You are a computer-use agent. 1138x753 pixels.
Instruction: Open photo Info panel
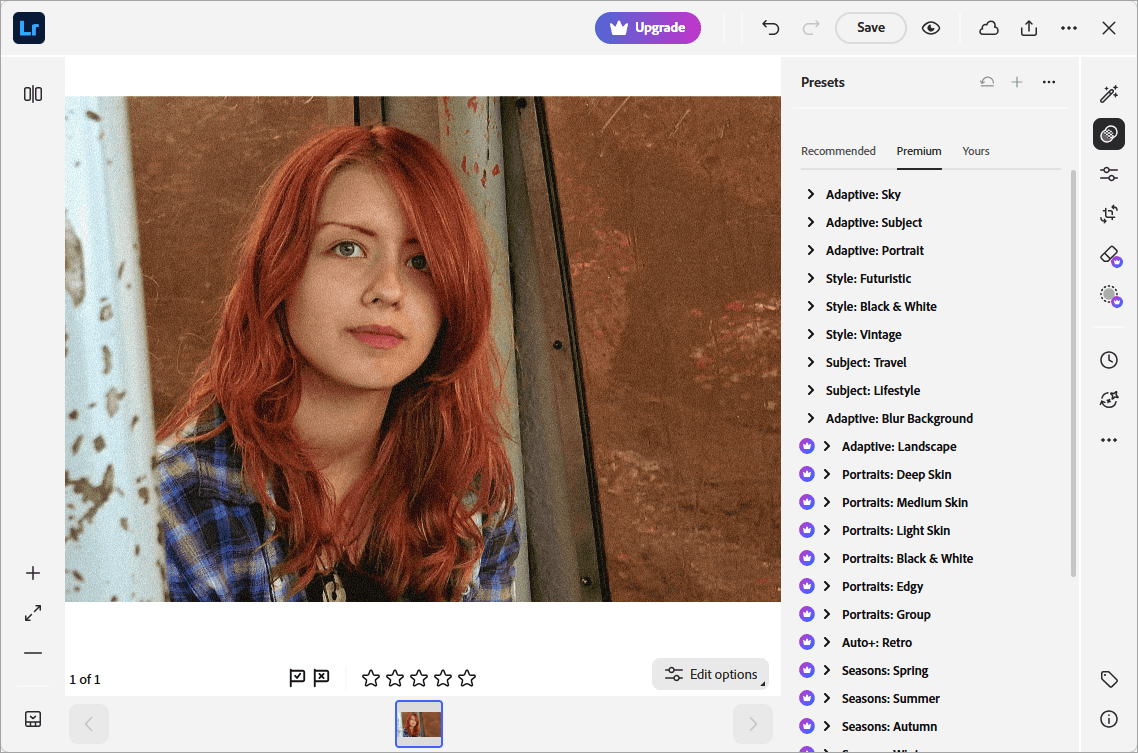coord(1108,719)
